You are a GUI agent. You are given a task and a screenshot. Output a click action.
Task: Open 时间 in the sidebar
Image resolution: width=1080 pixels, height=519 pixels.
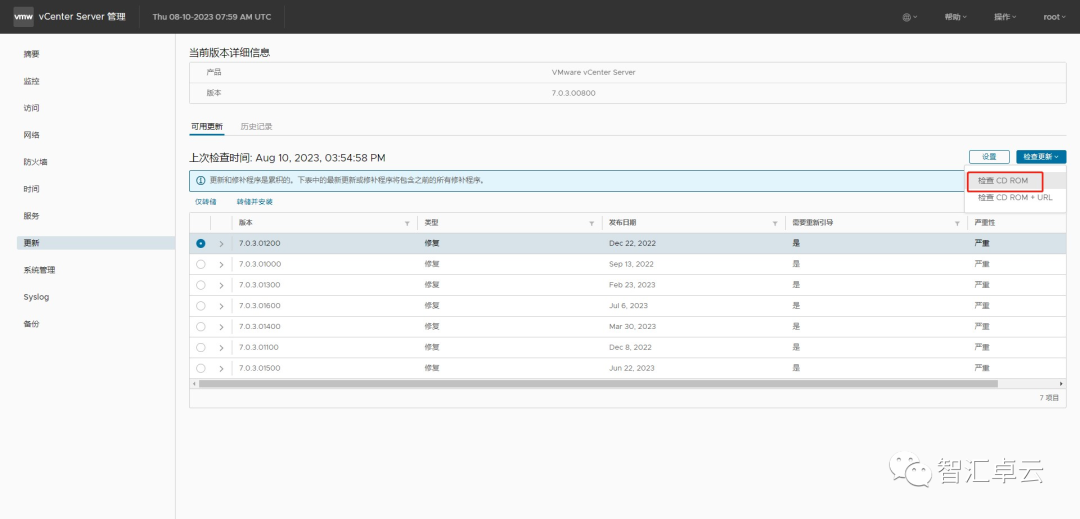(31, 189)
